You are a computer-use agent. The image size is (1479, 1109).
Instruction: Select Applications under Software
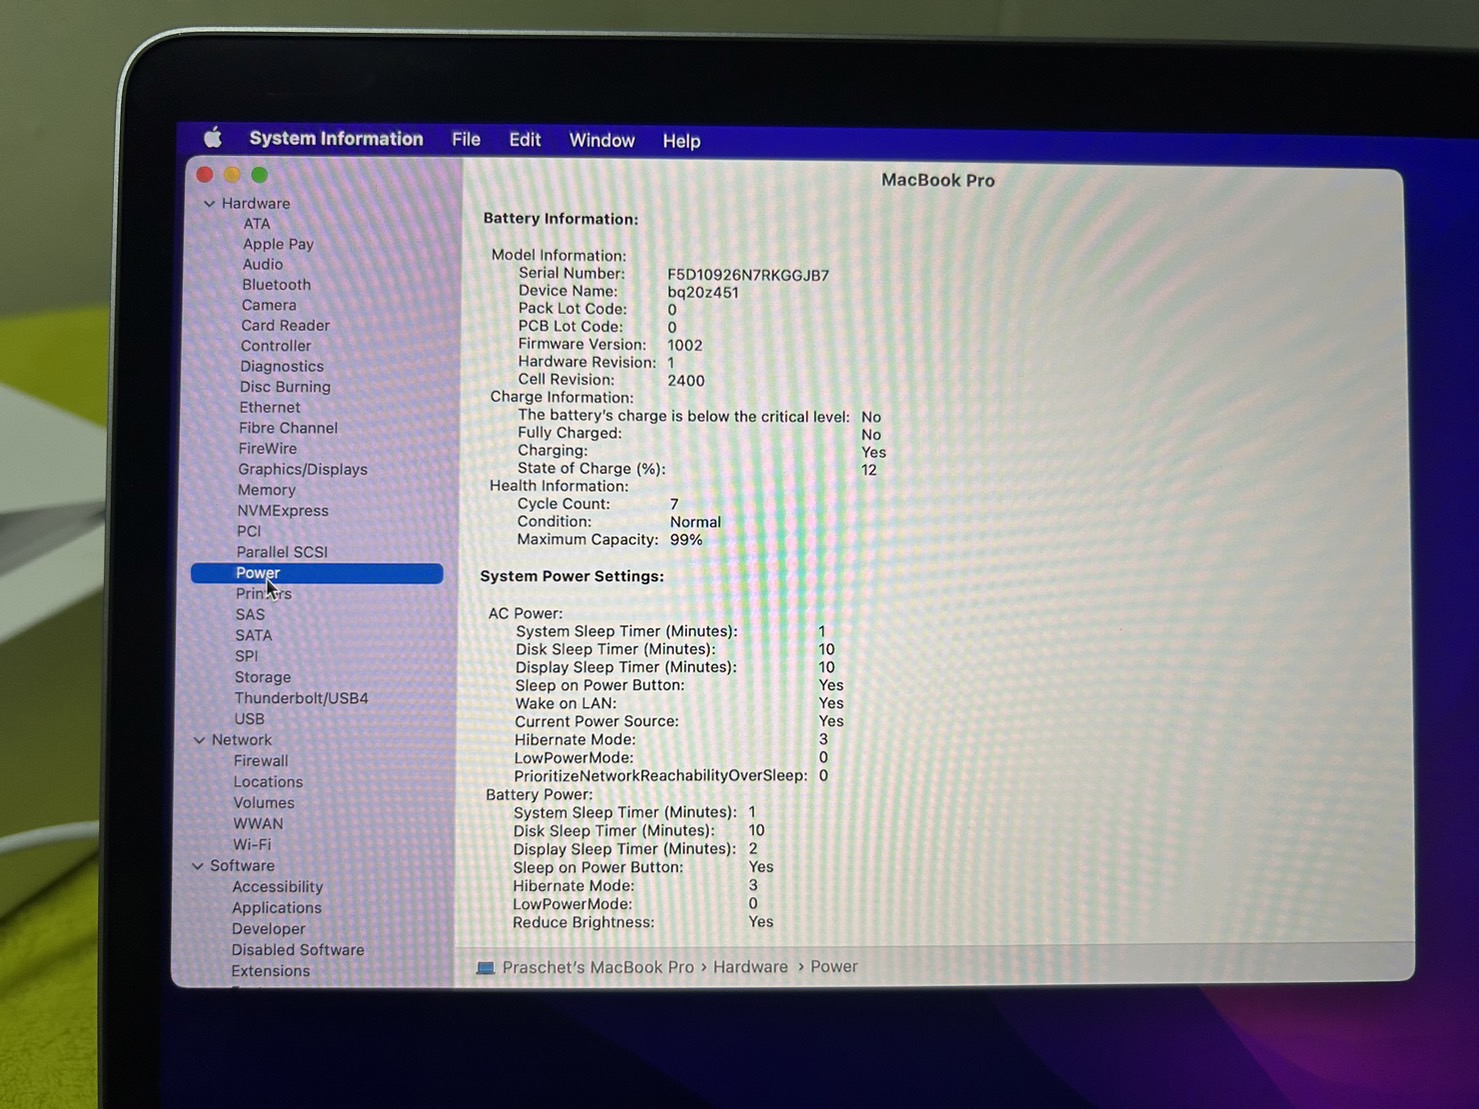click(x=276, y=908)
